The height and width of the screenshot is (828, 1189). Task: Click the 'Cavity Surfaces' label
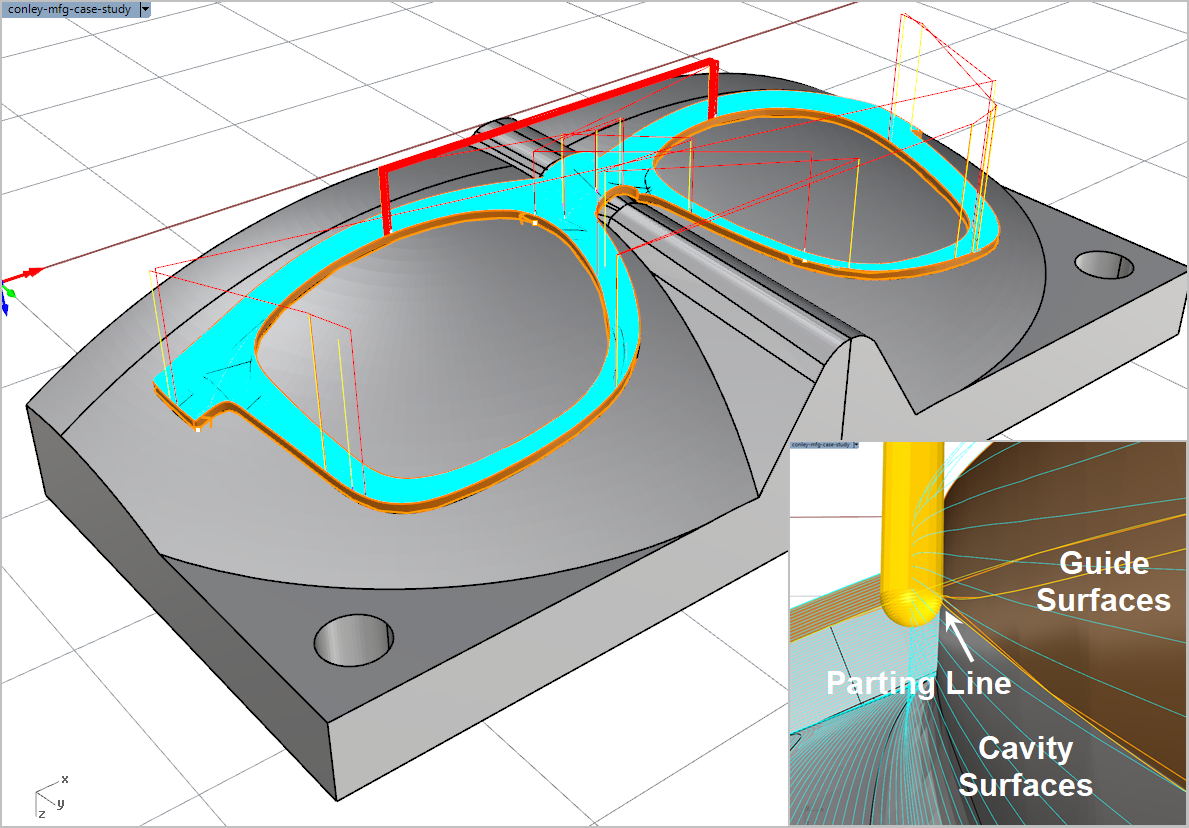pyautogui.click(x=1025, y=766)
